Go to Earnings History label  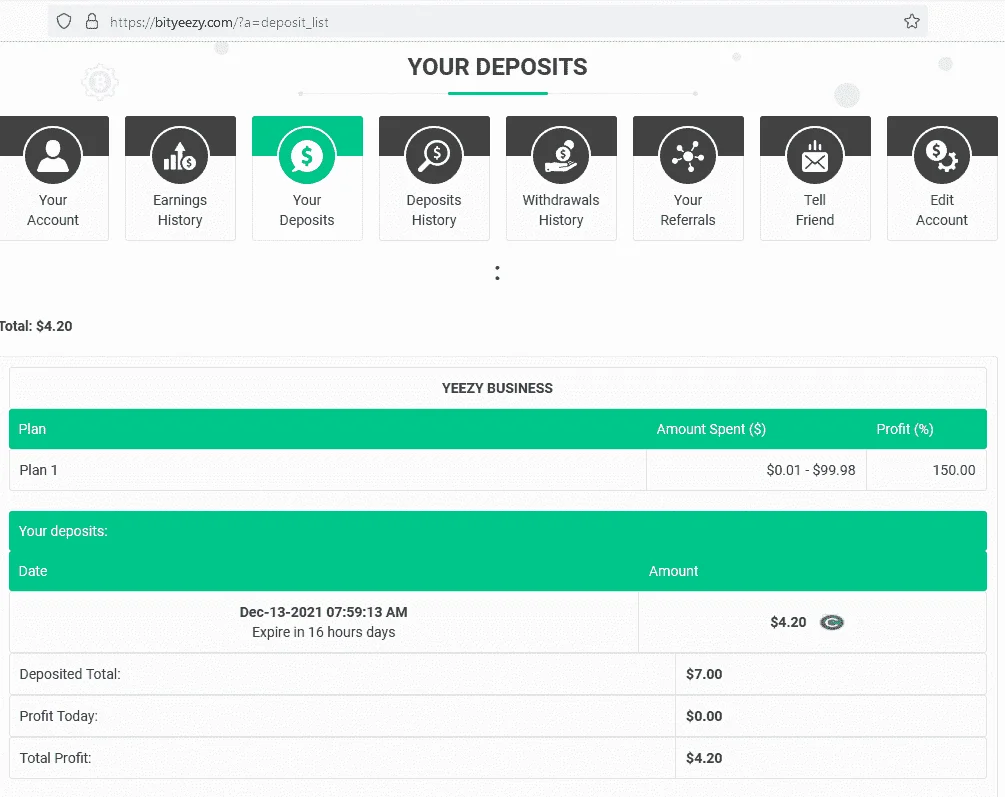click(x=180, y=210)
